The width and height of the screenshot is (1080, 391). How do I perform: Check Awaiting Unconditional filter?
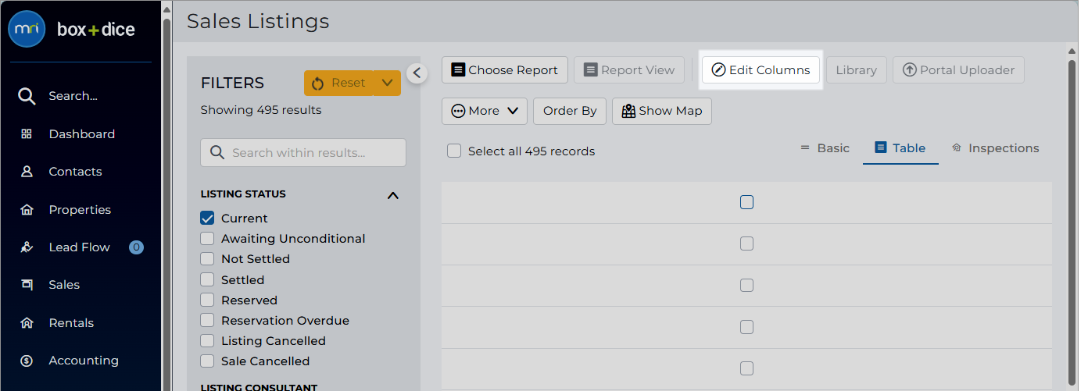point(207,239)
